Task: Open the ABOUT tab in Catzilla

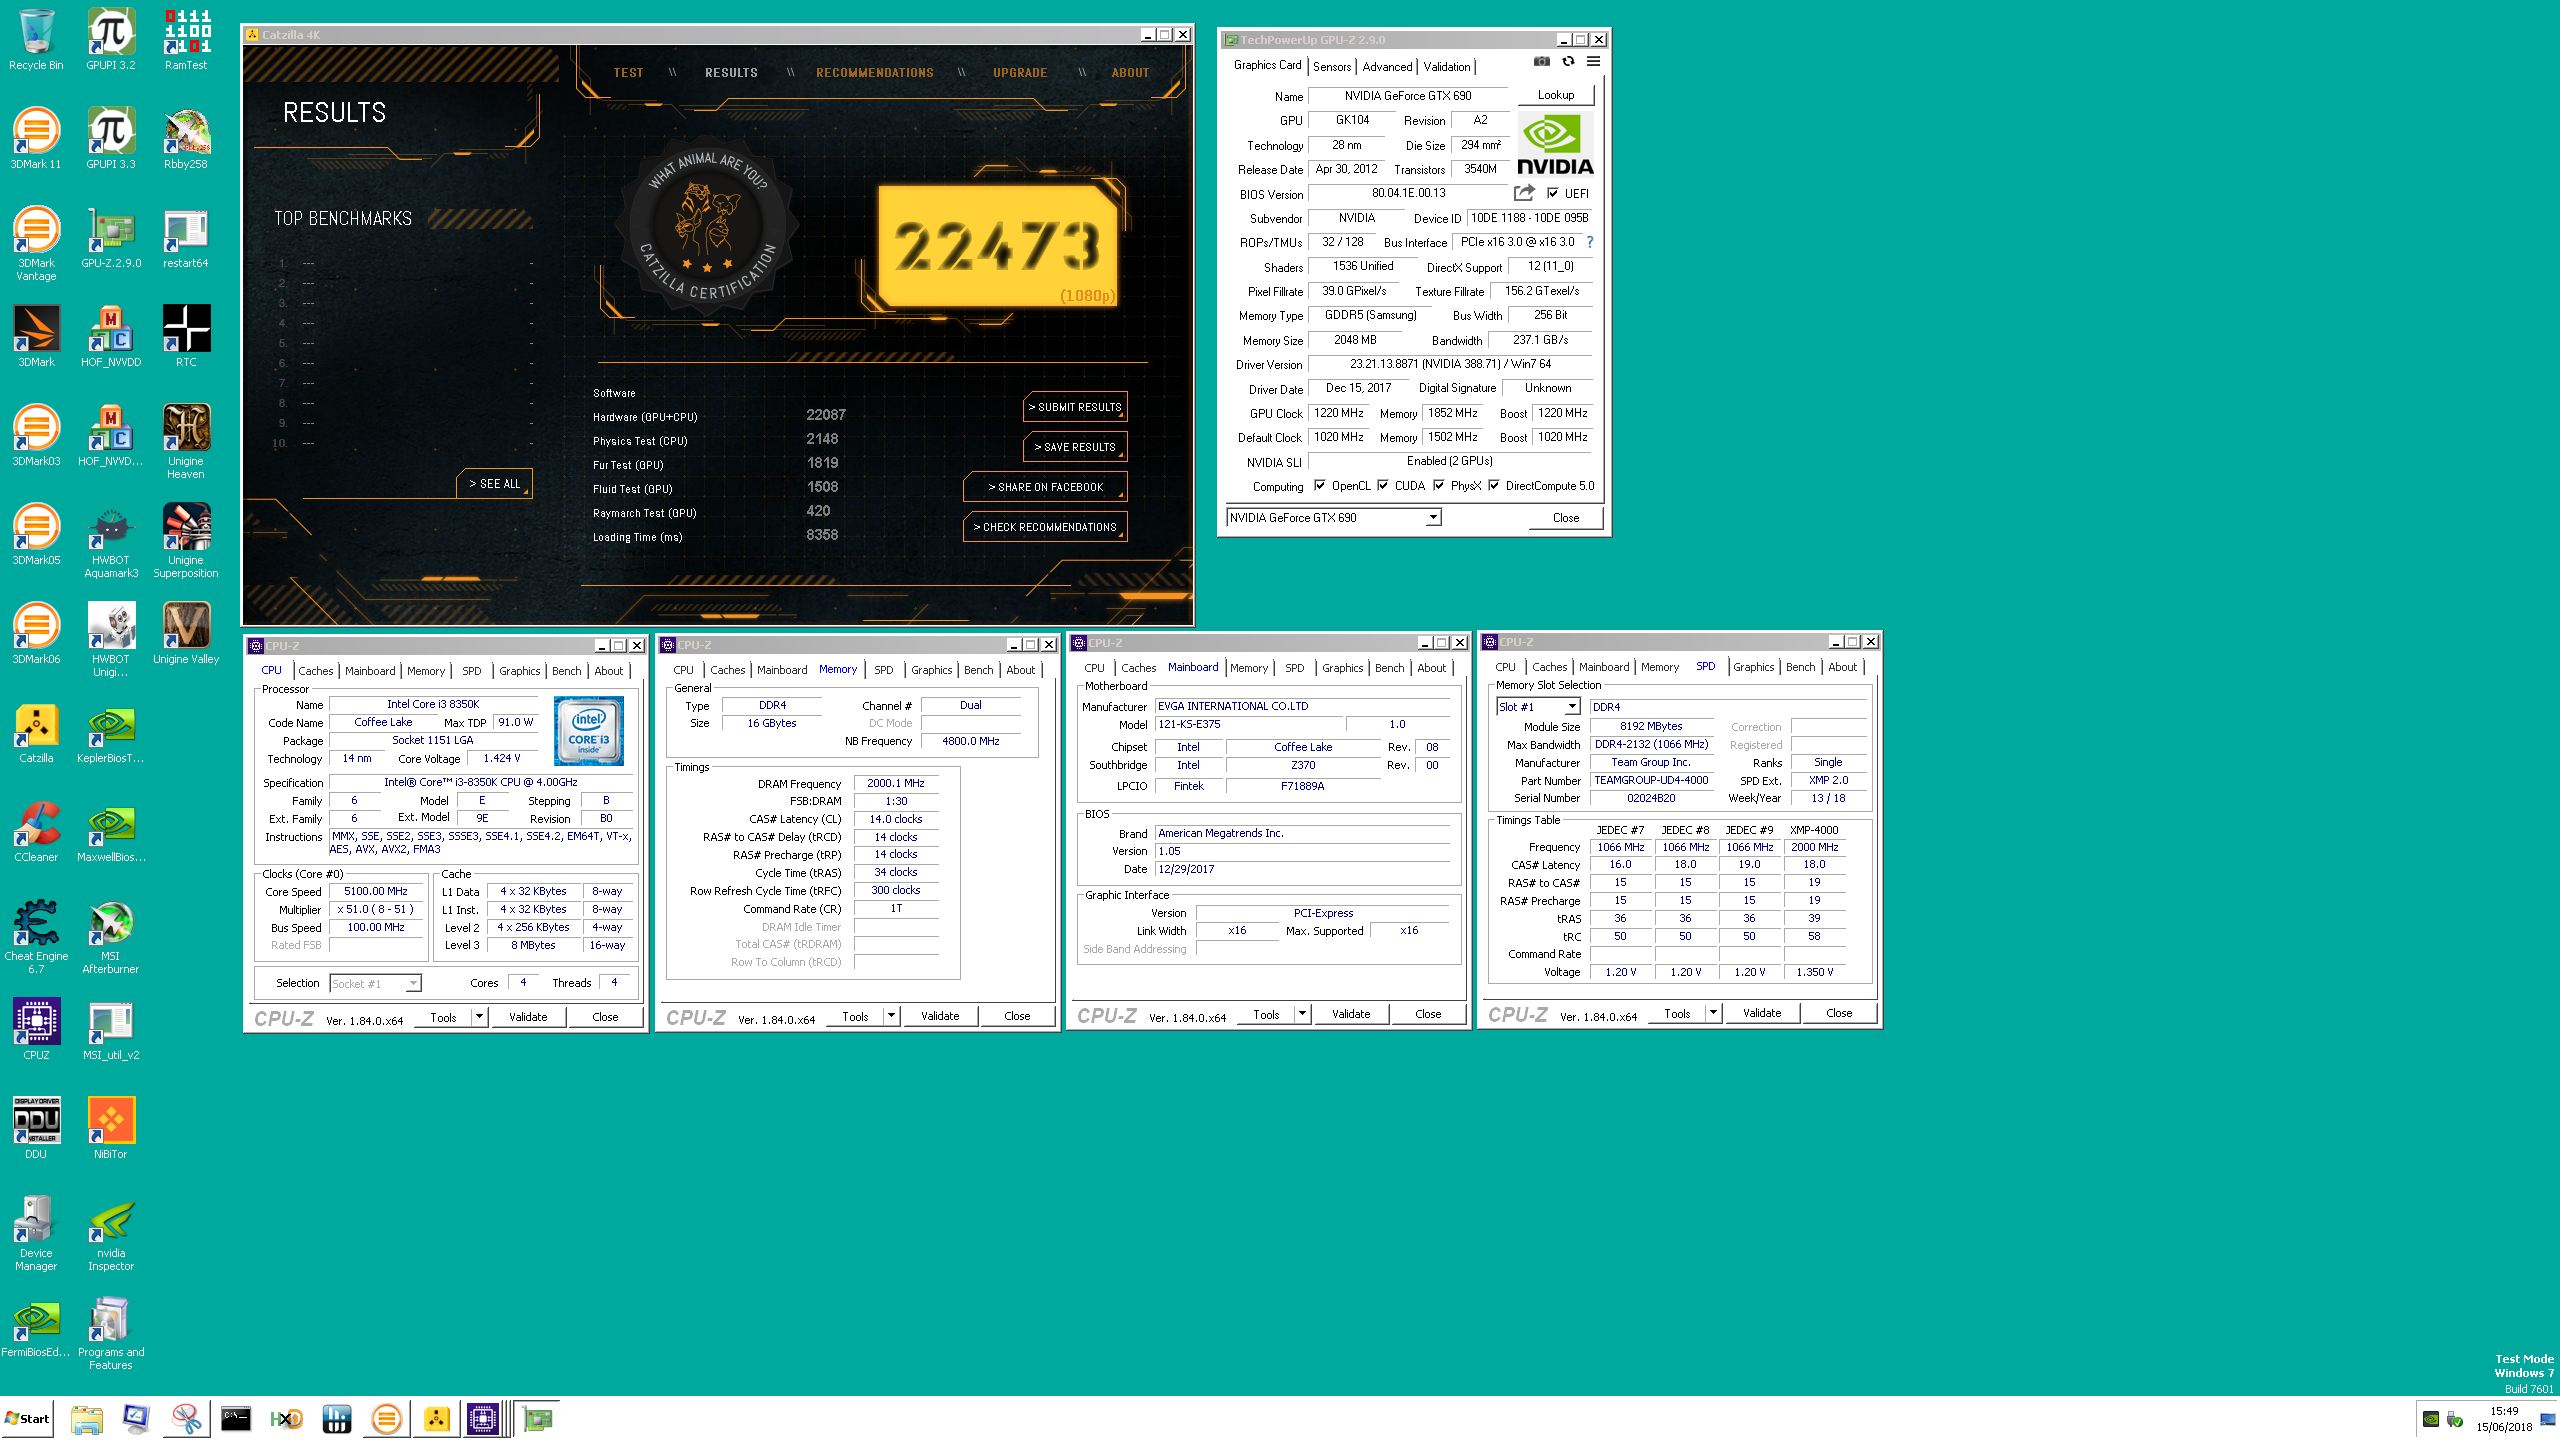Action: pyautogui.click(x=1130, y=73)
